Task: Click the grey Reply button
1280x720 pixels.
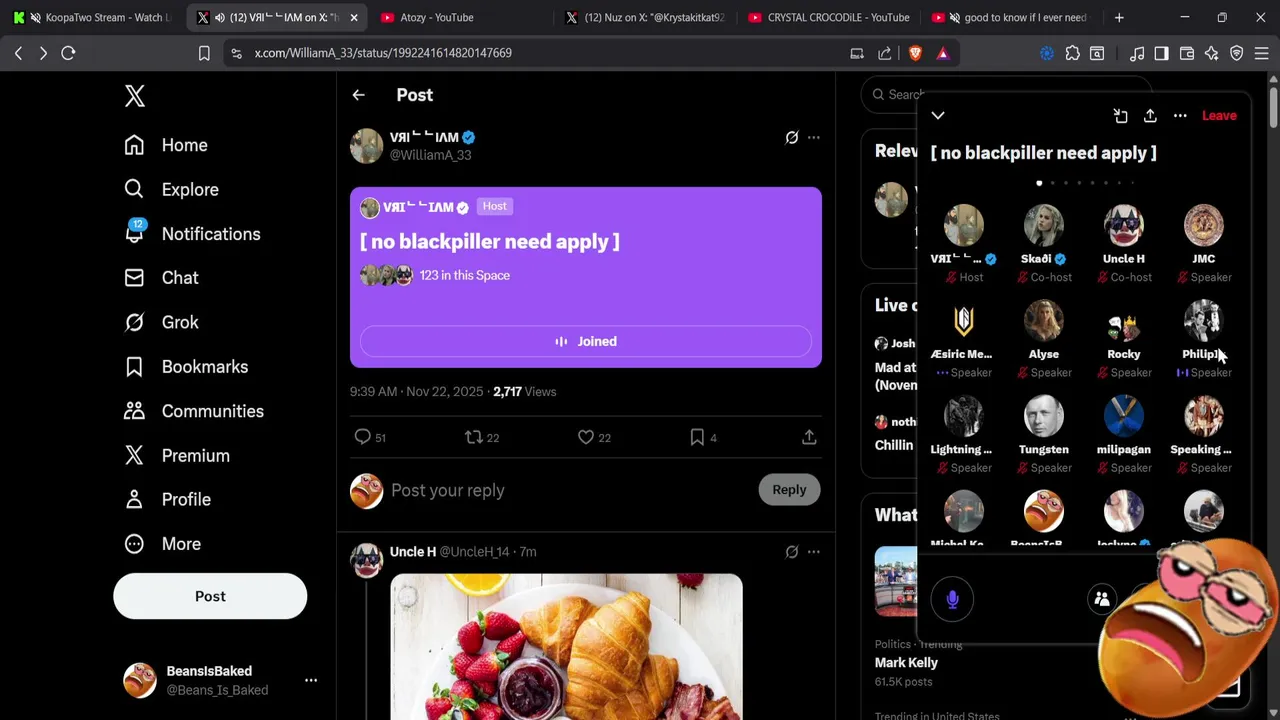Action: (789, 490)
